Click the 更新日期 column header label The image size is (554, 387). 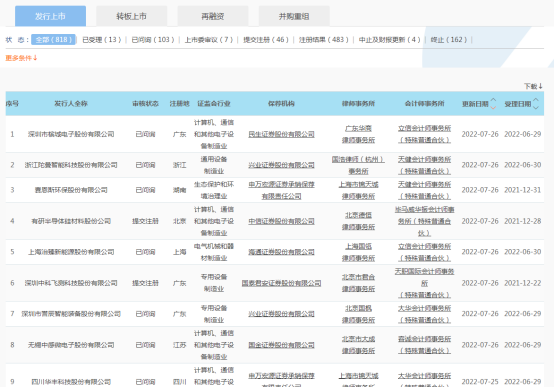[475, 104]
